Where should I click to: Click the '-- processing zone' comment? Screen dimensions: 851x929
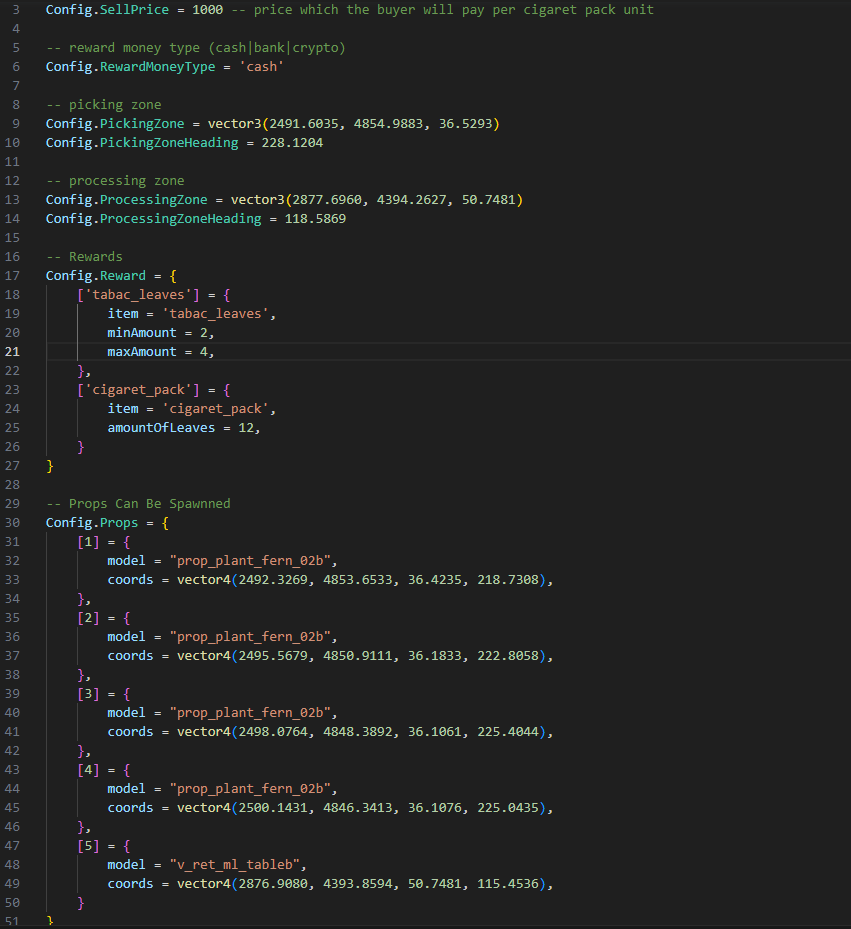click(x=115, y=181)
